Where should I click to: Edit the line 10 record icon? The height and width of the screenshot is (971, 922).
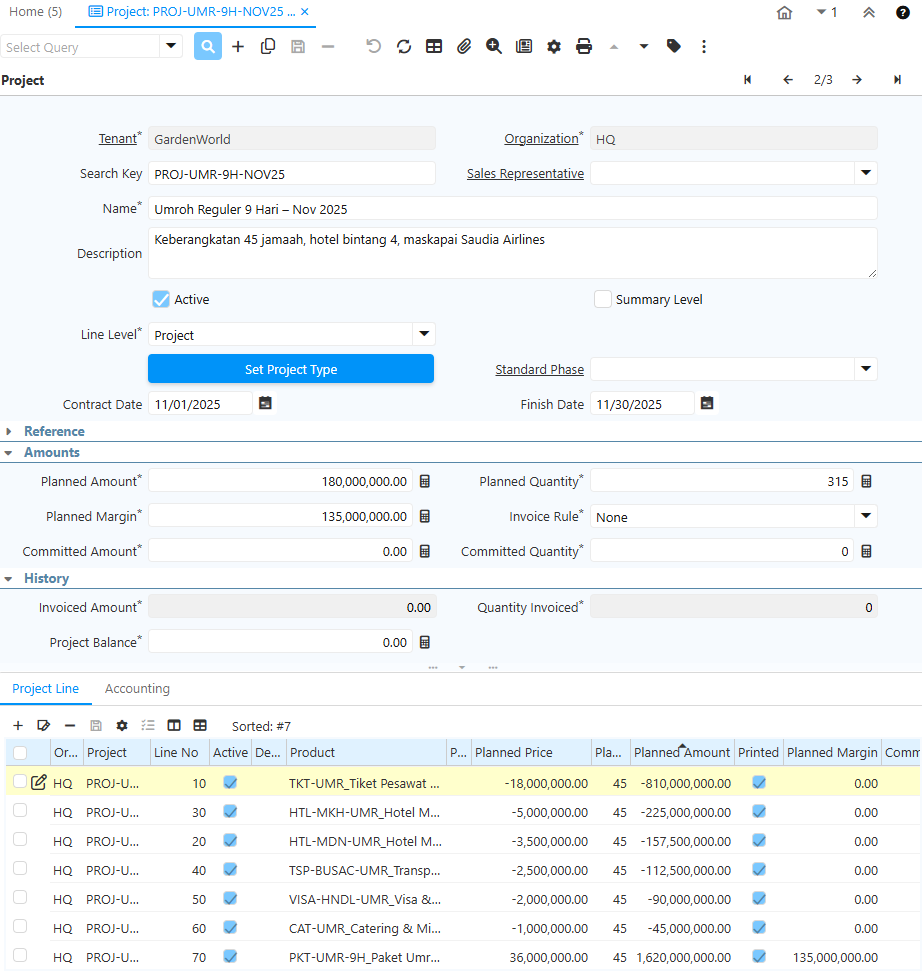(39, 782)
